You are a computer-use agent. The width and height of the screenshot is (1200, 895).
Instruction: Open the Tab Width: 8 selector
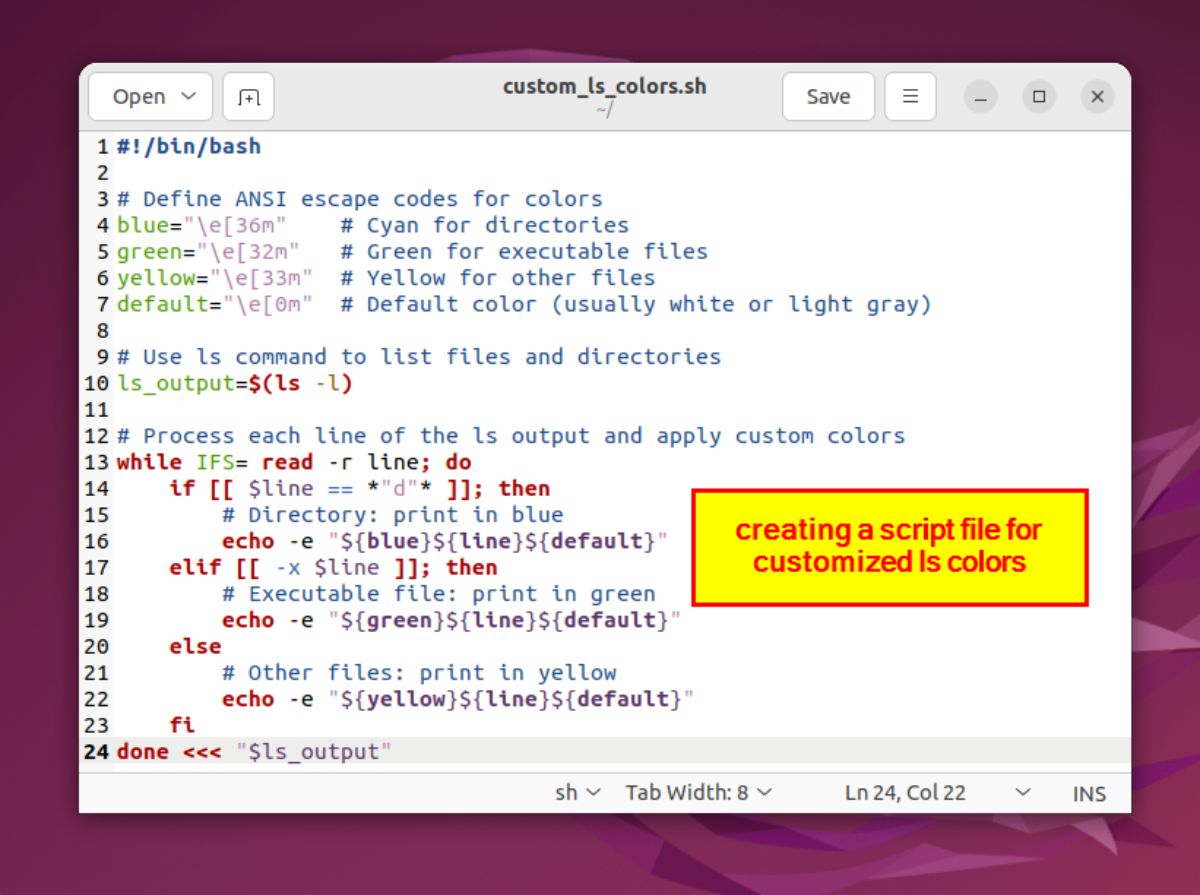(x=700, y=792)
